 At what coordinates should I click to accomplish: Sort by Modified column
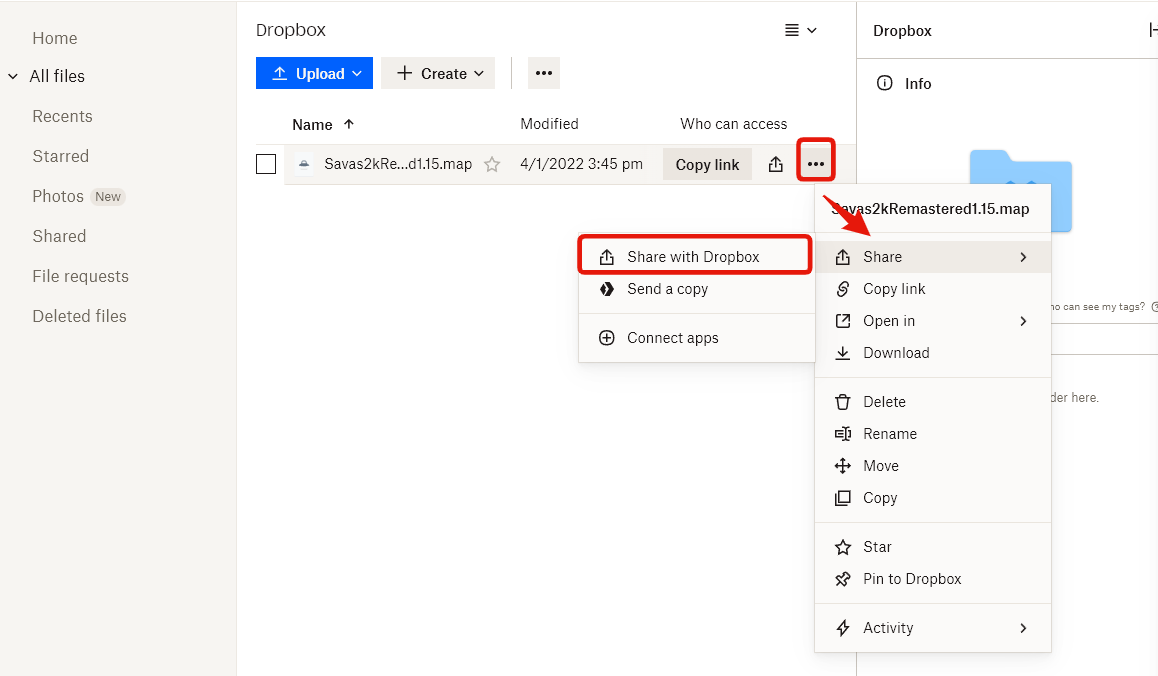click(549, 124)
